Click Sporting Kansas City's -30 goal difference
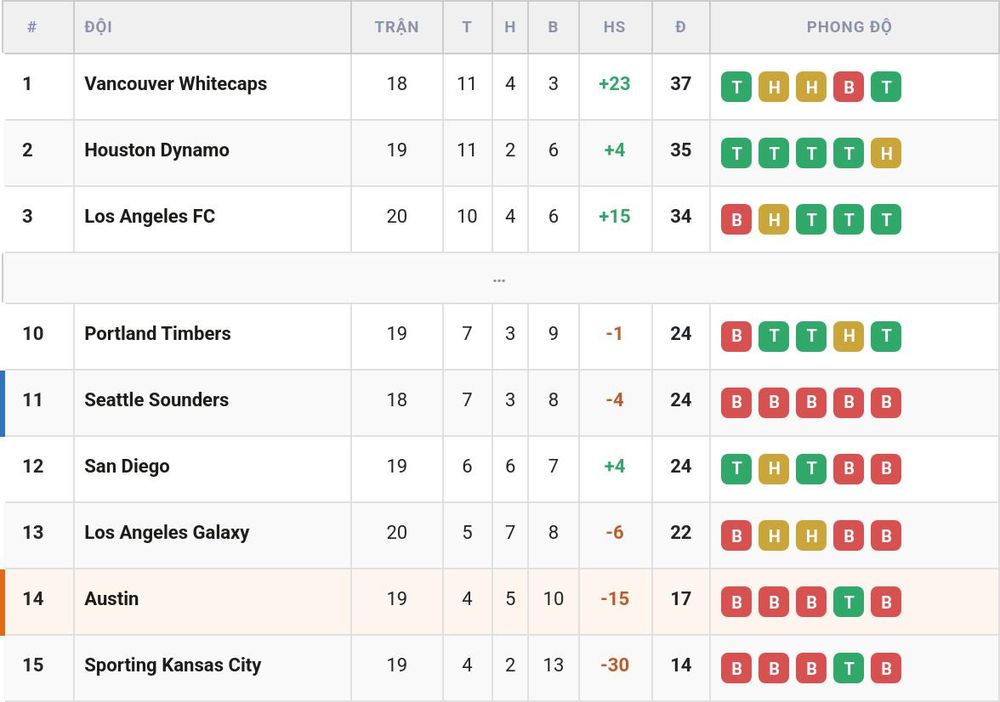 tap(615, 665)
